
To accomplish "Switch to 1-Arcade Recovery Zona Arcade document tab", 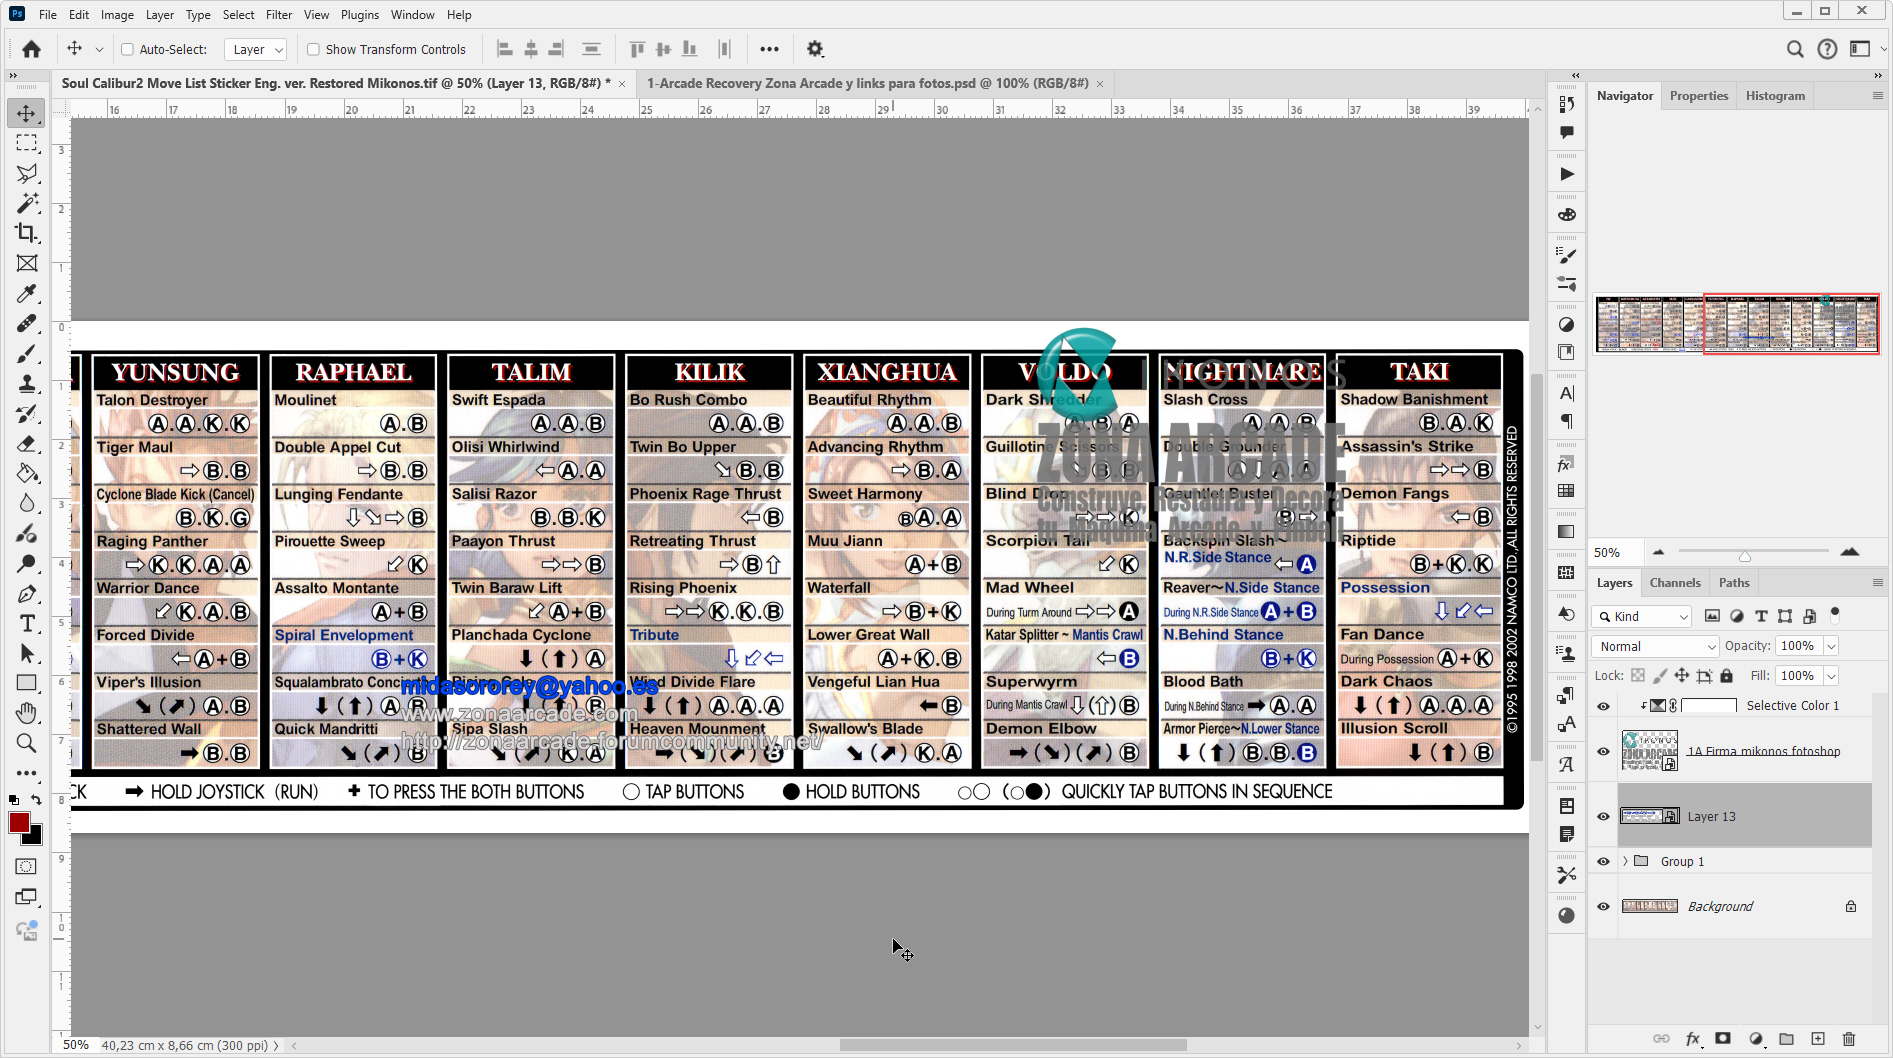I will click(x=867, y=83).
